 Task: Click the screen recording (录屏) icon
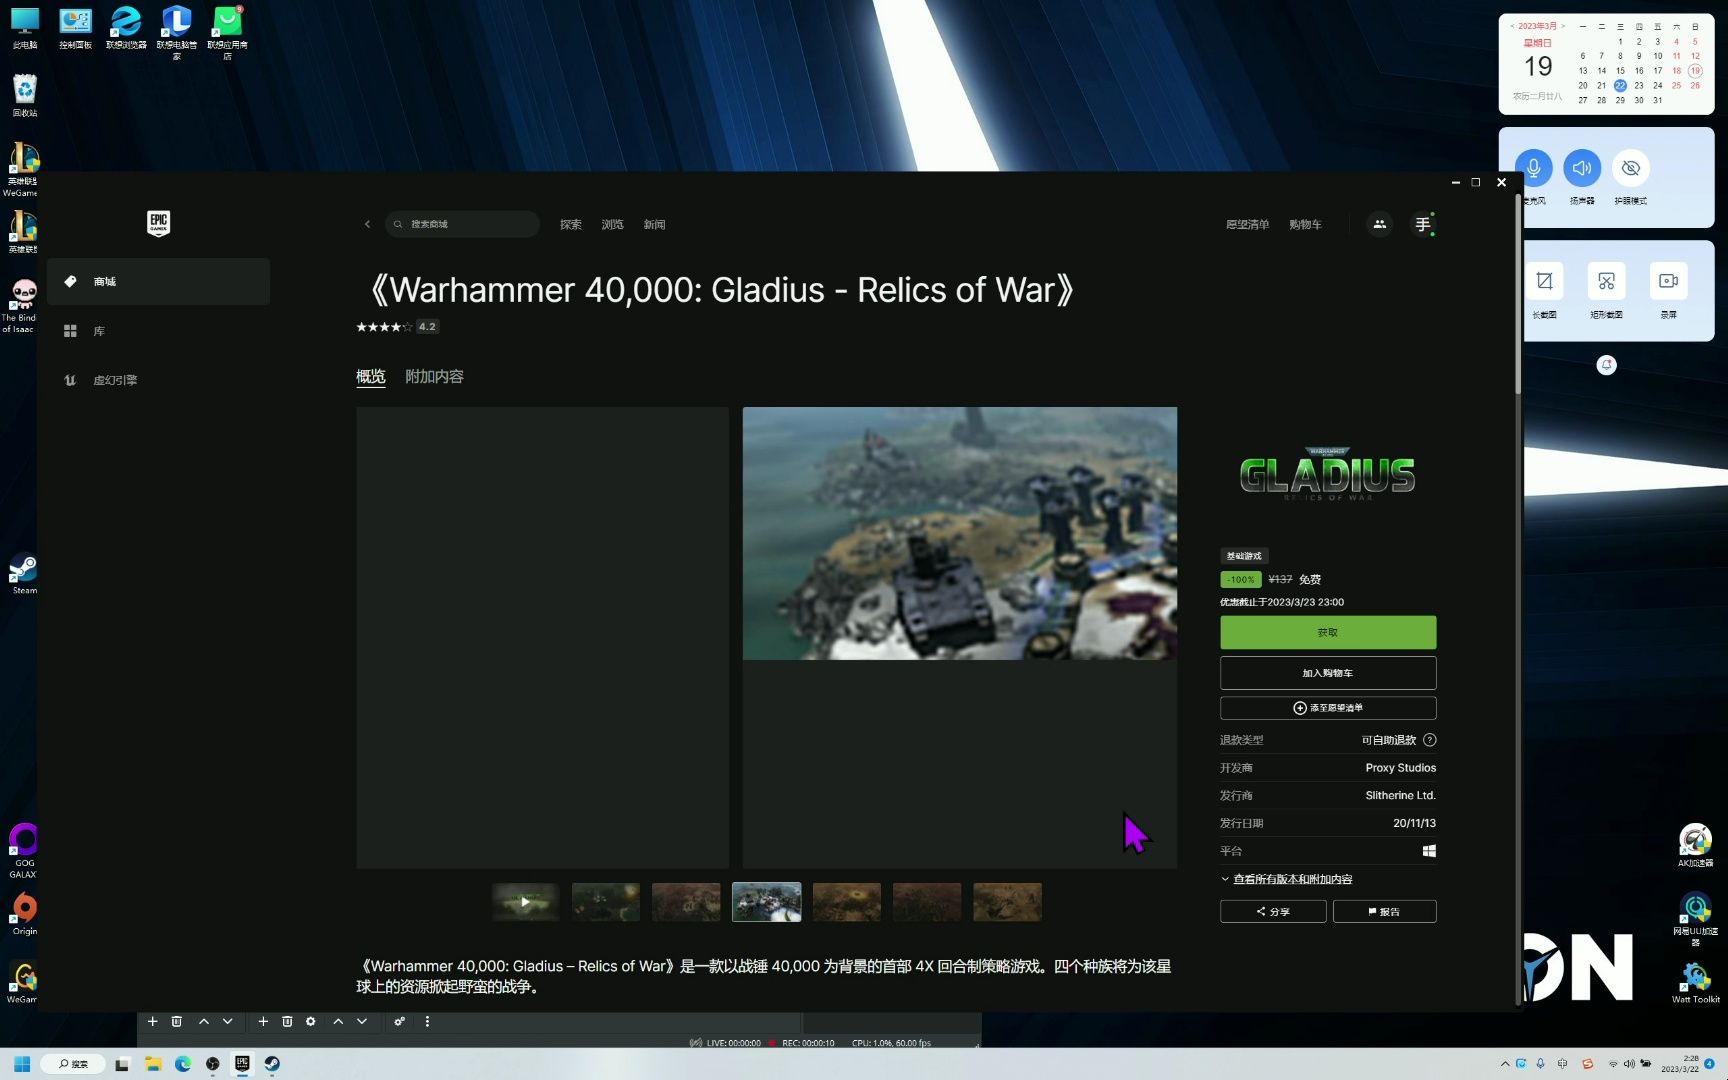pyautogui.click(x=1668, y=281)
